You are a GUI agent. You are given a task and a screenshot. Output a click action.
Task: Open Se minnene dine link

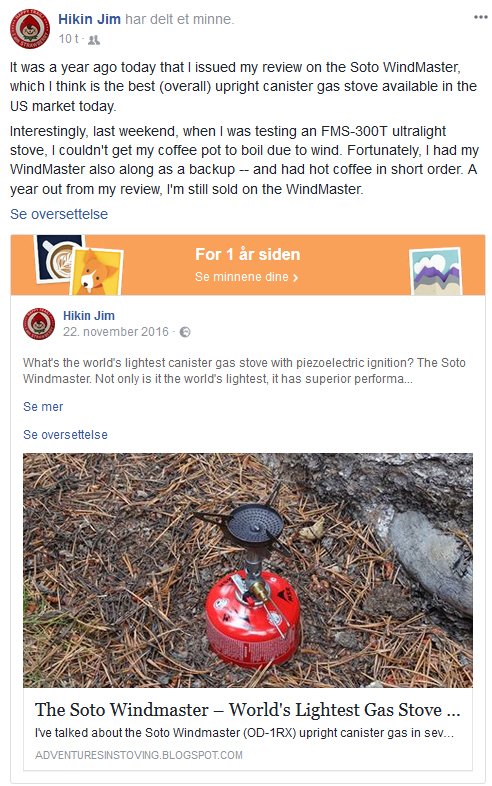(242, 277)
